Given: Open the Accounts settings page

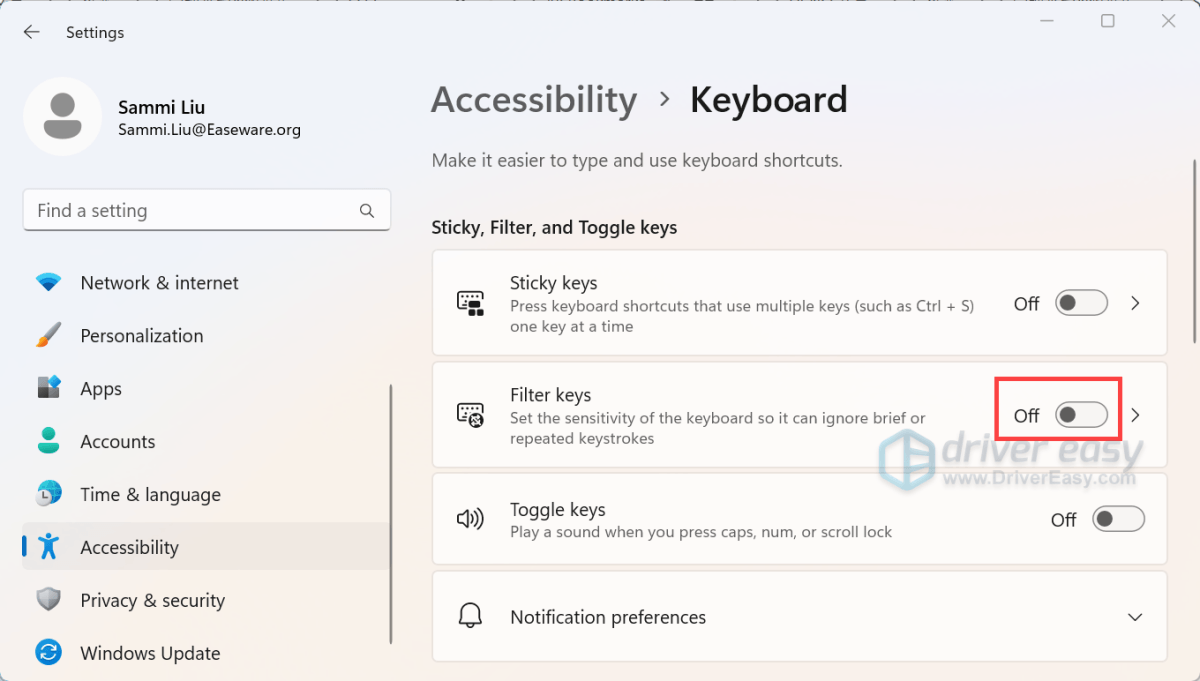Looking at the screenshot, I should coord(118,442).
